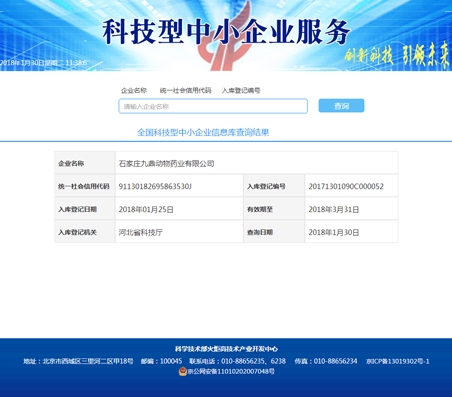Click the date and time in banner
452x397 pixels.
click(x=43, y=63)
